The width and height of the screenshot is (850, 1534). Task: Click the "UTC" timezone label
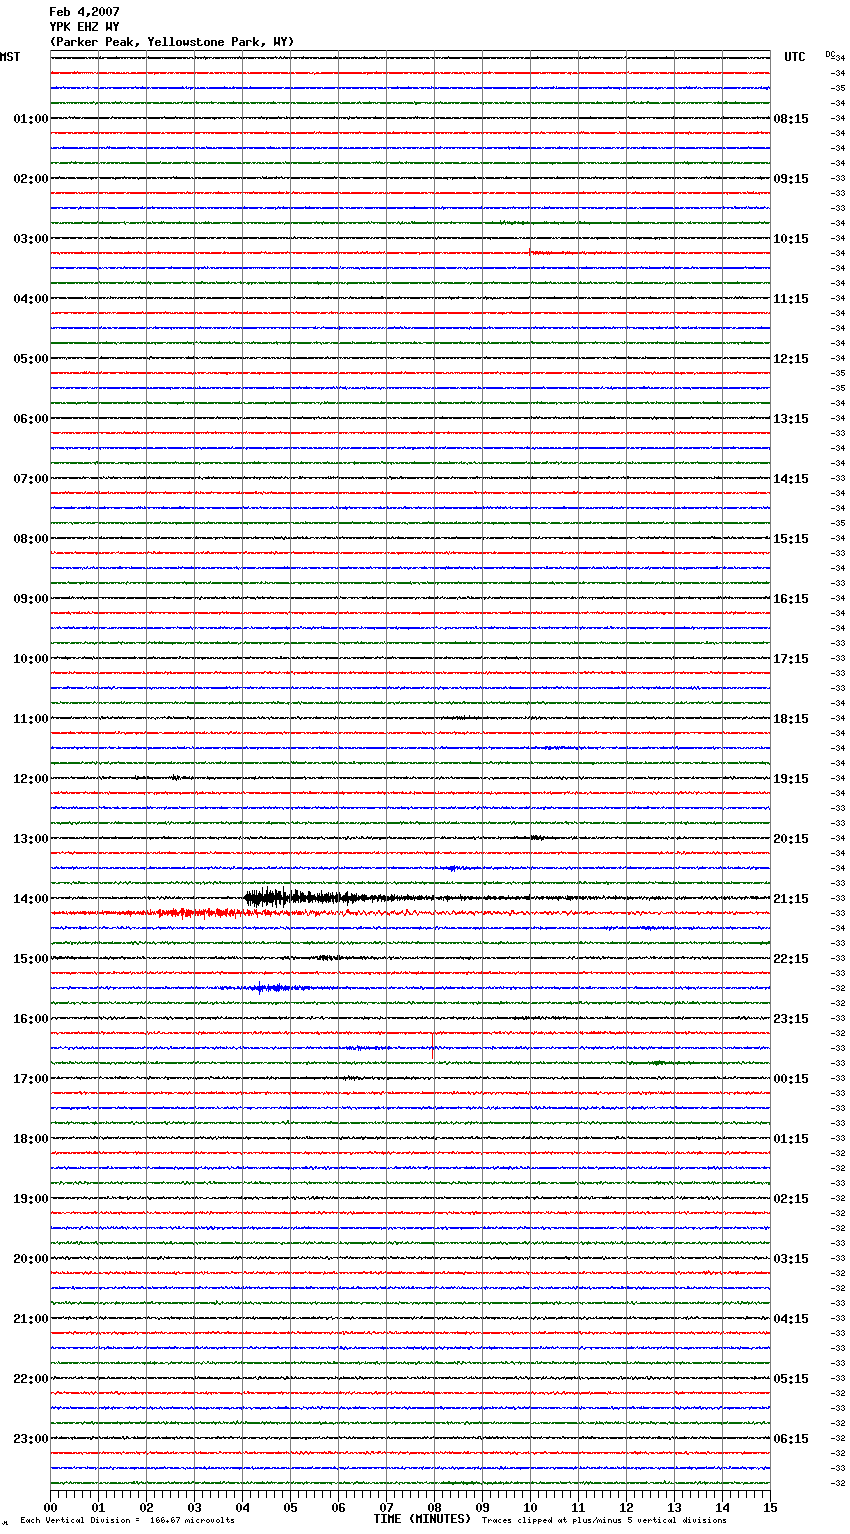point(795,57)
